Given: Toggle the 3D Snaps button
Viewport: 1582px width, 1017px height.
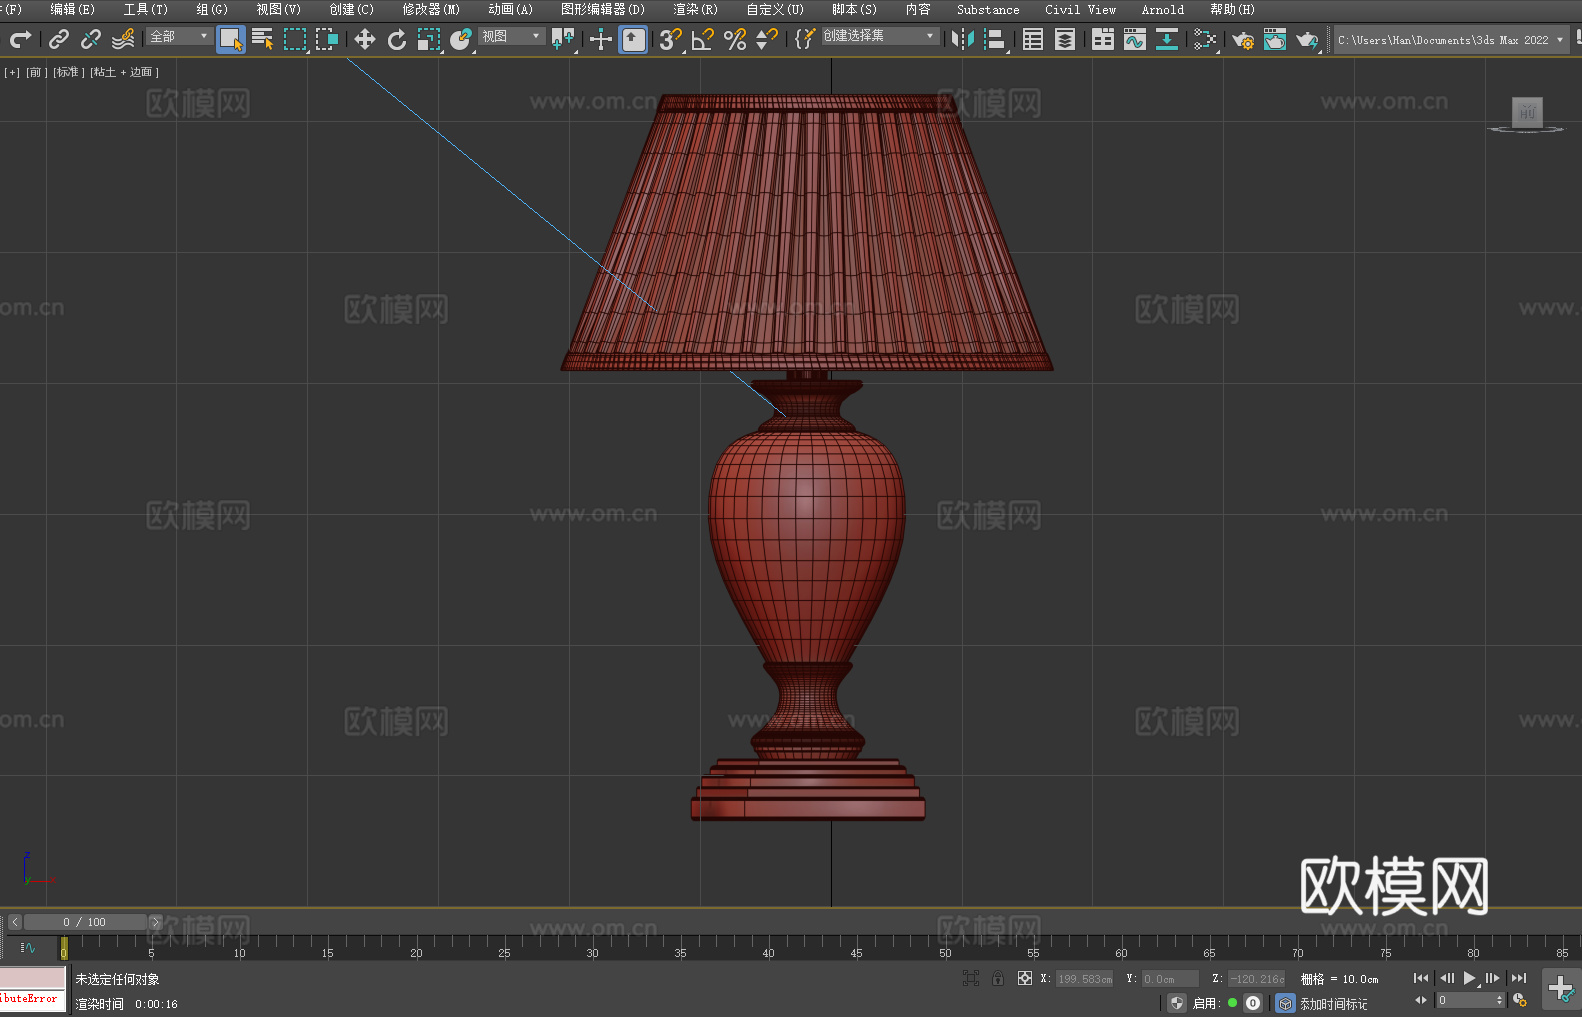Looking at the screenshot, I should pos(670,39).
